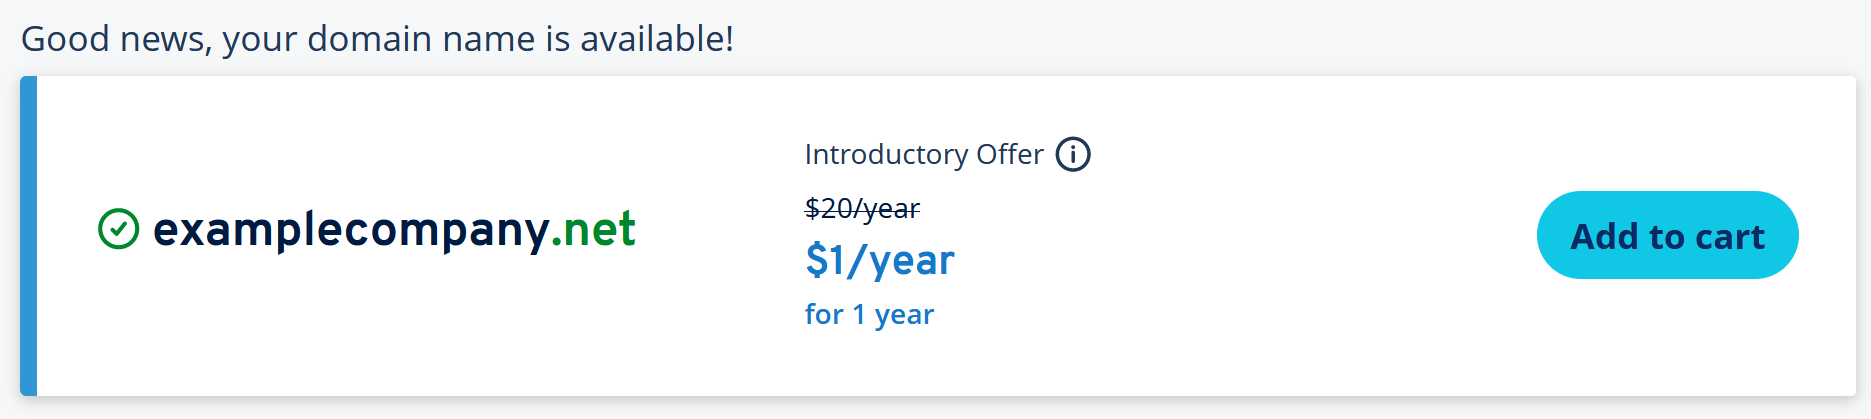Click the word "available!" in the heading
1871x419 pixels.
pos(657,39)
